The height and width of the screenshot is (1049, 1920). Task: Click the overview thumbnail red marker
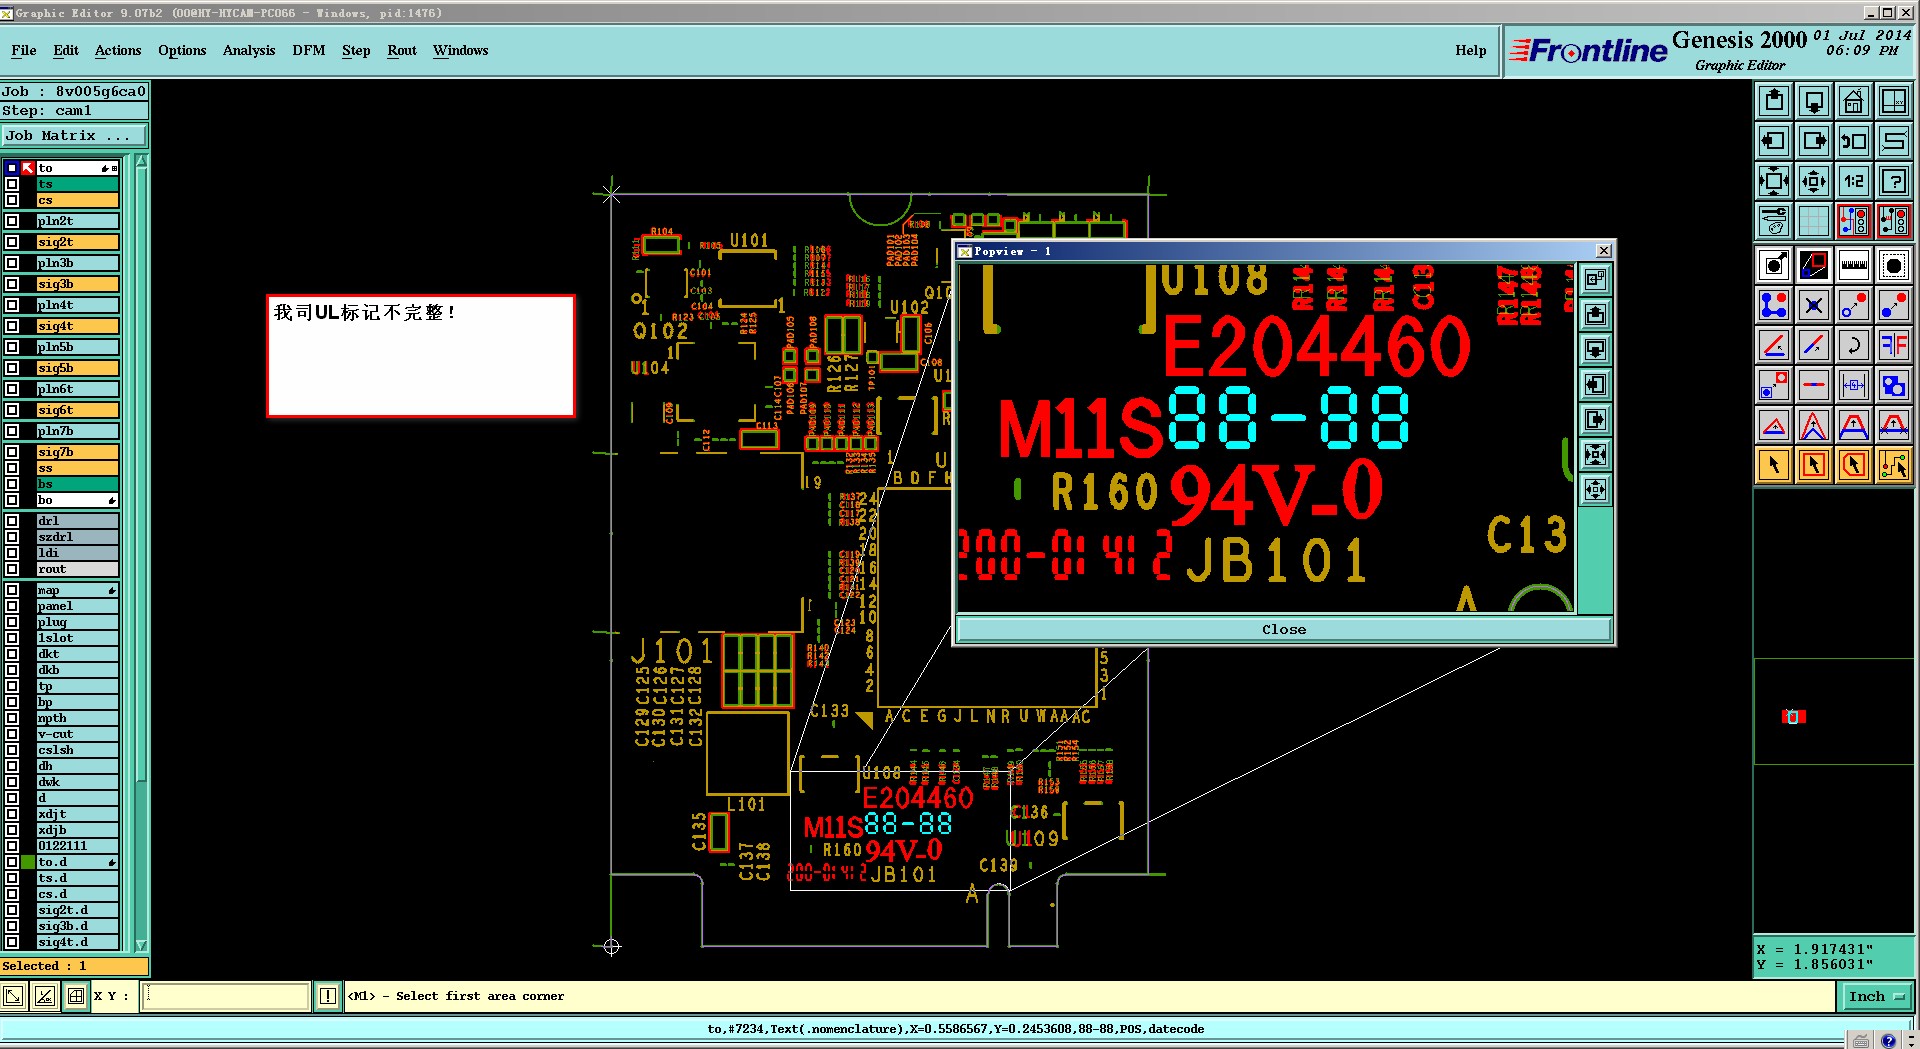point(1794,716)
